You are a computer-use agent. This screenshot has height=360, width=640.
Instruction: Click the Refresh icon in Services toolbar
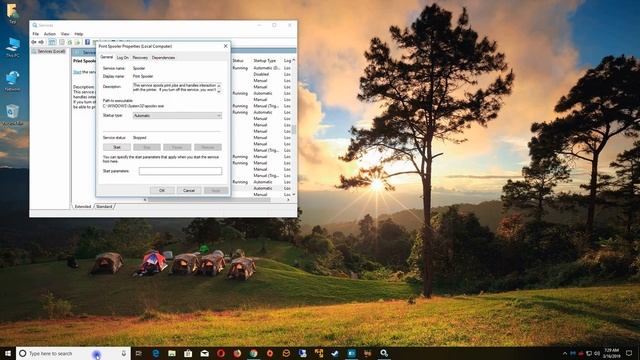pos(70,42)
